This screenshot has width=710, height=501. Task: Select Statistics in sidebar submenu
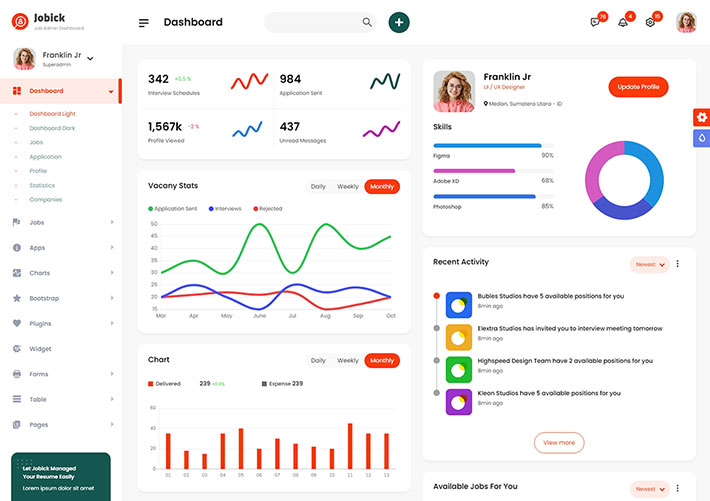point(42,185)
